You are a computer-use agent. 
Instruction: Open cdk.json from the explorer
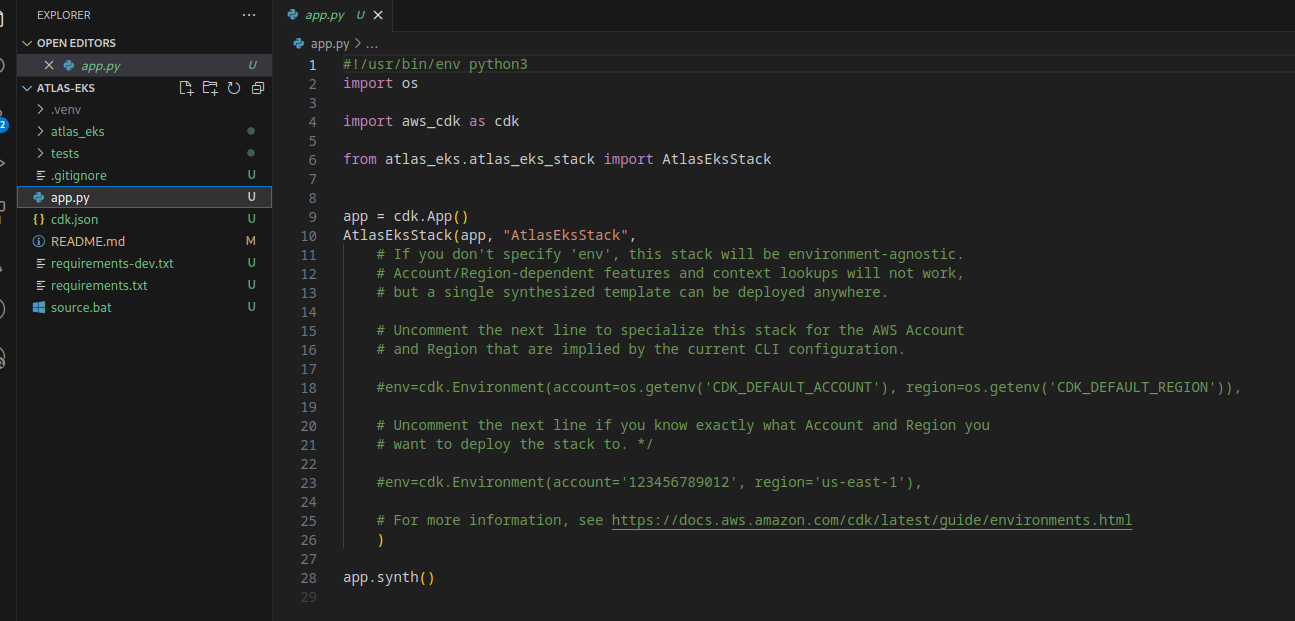[x=74, y=219]
